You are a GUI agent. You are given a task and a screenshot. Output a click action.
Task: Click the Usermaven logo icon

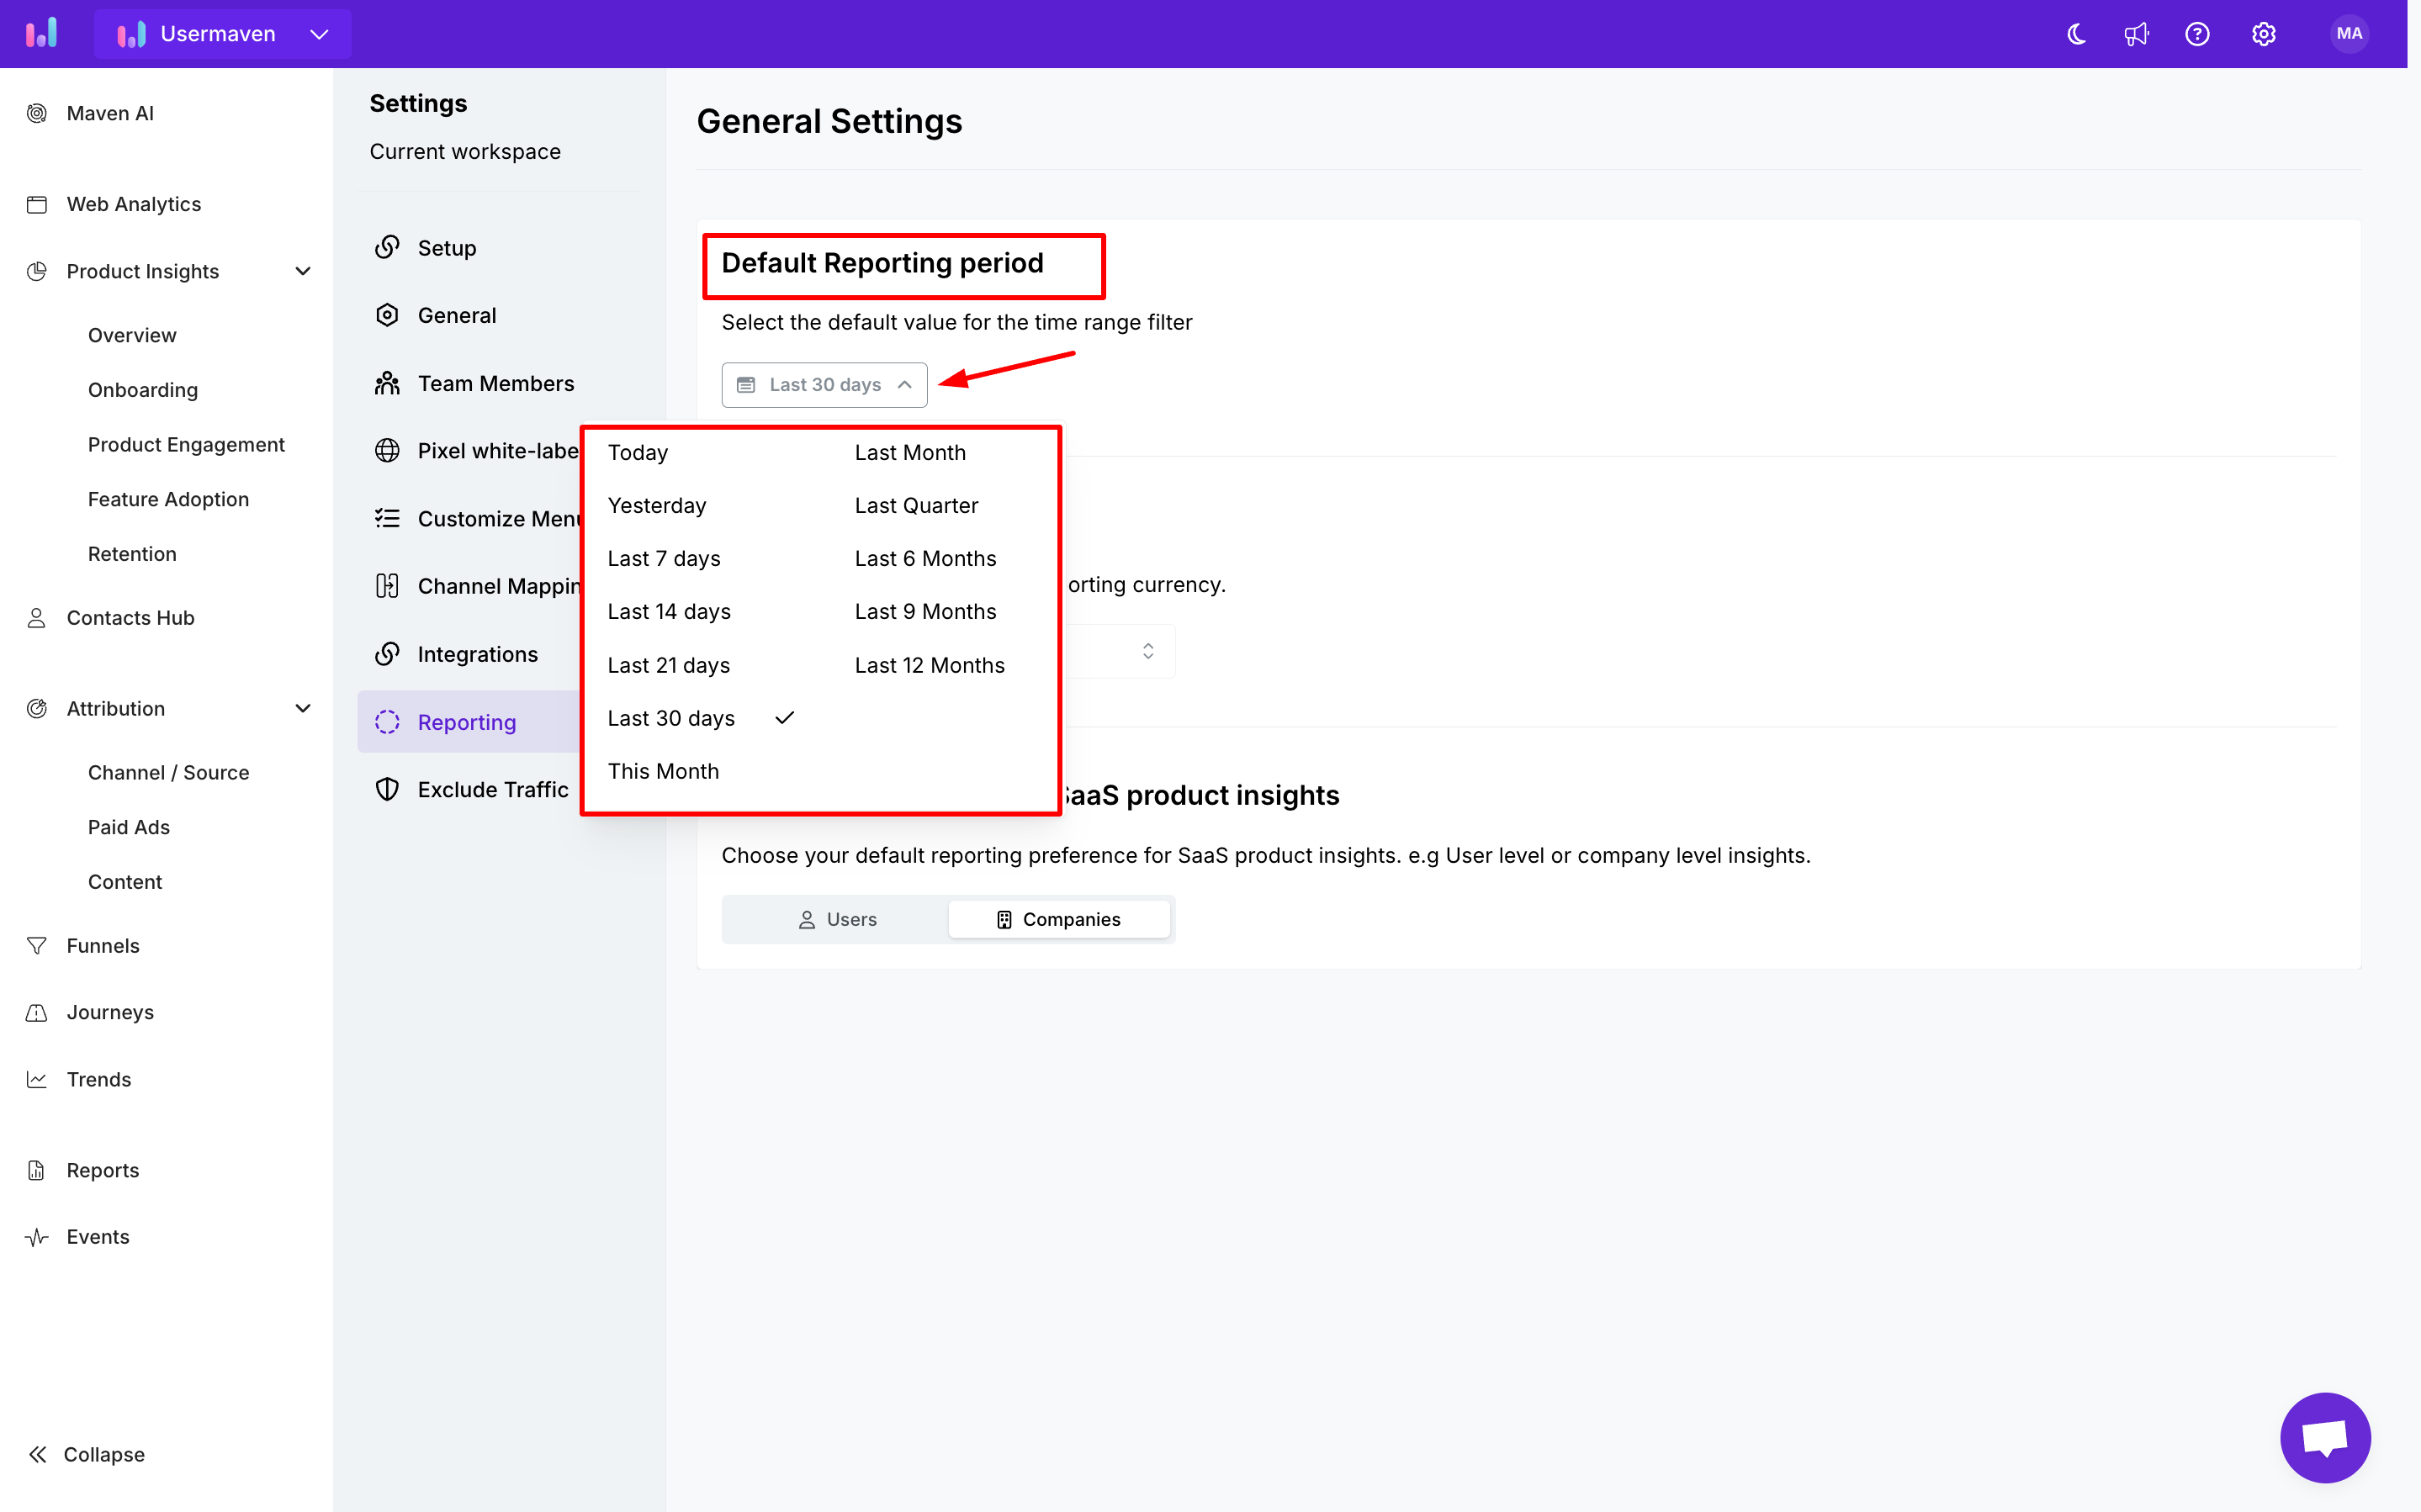[x=42, y=33]
